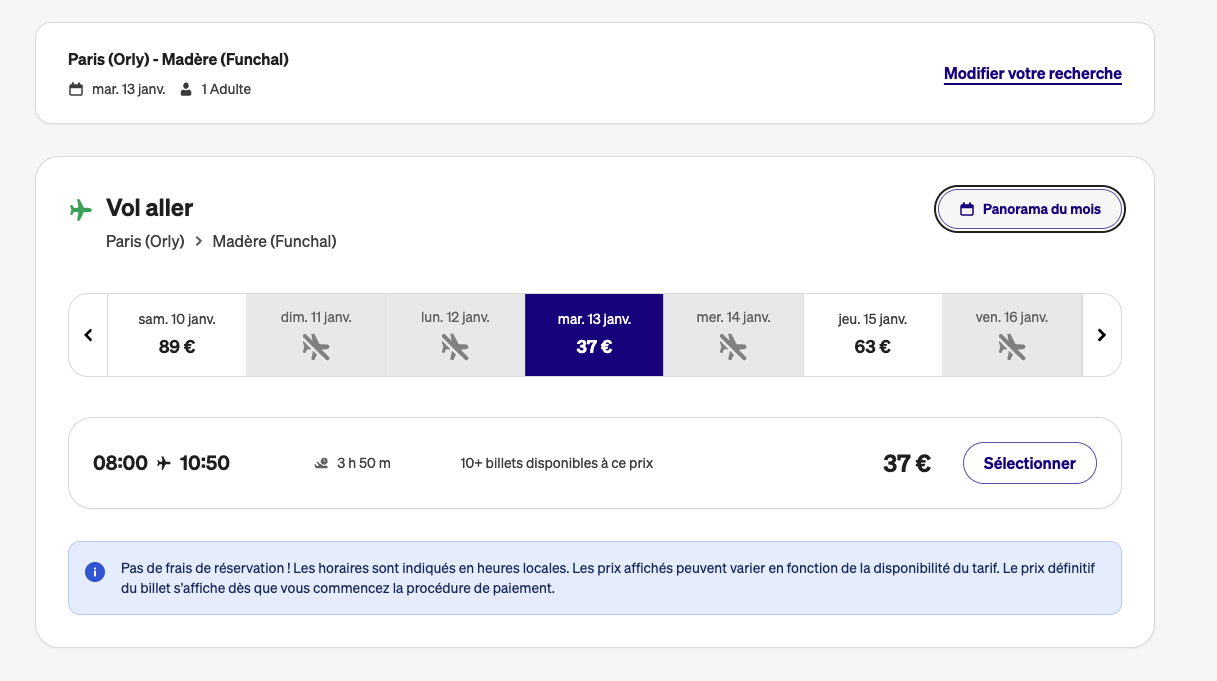Click the plane icon between 08:00 and 10:50
This screenshot has width=1217, height=681.
[x=164, y=463]
